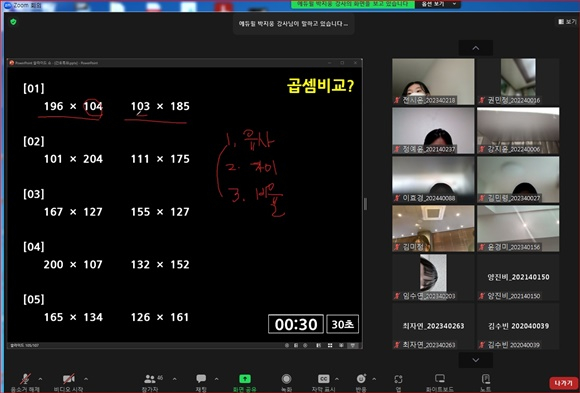This screenshot has height=393, width=580.
Task: Select 윤경미 participant video thumbnail
Action: 518,228
